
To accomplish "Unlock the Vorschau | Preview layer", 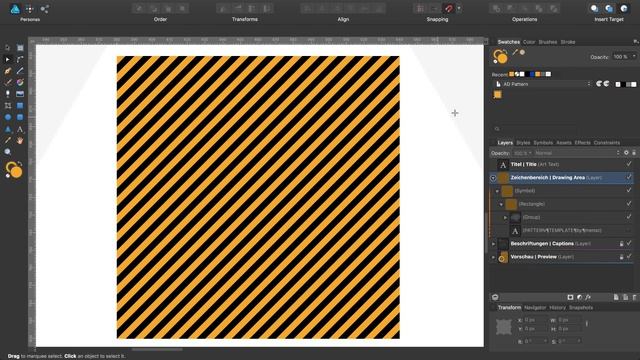I will (x=621, y=257).
